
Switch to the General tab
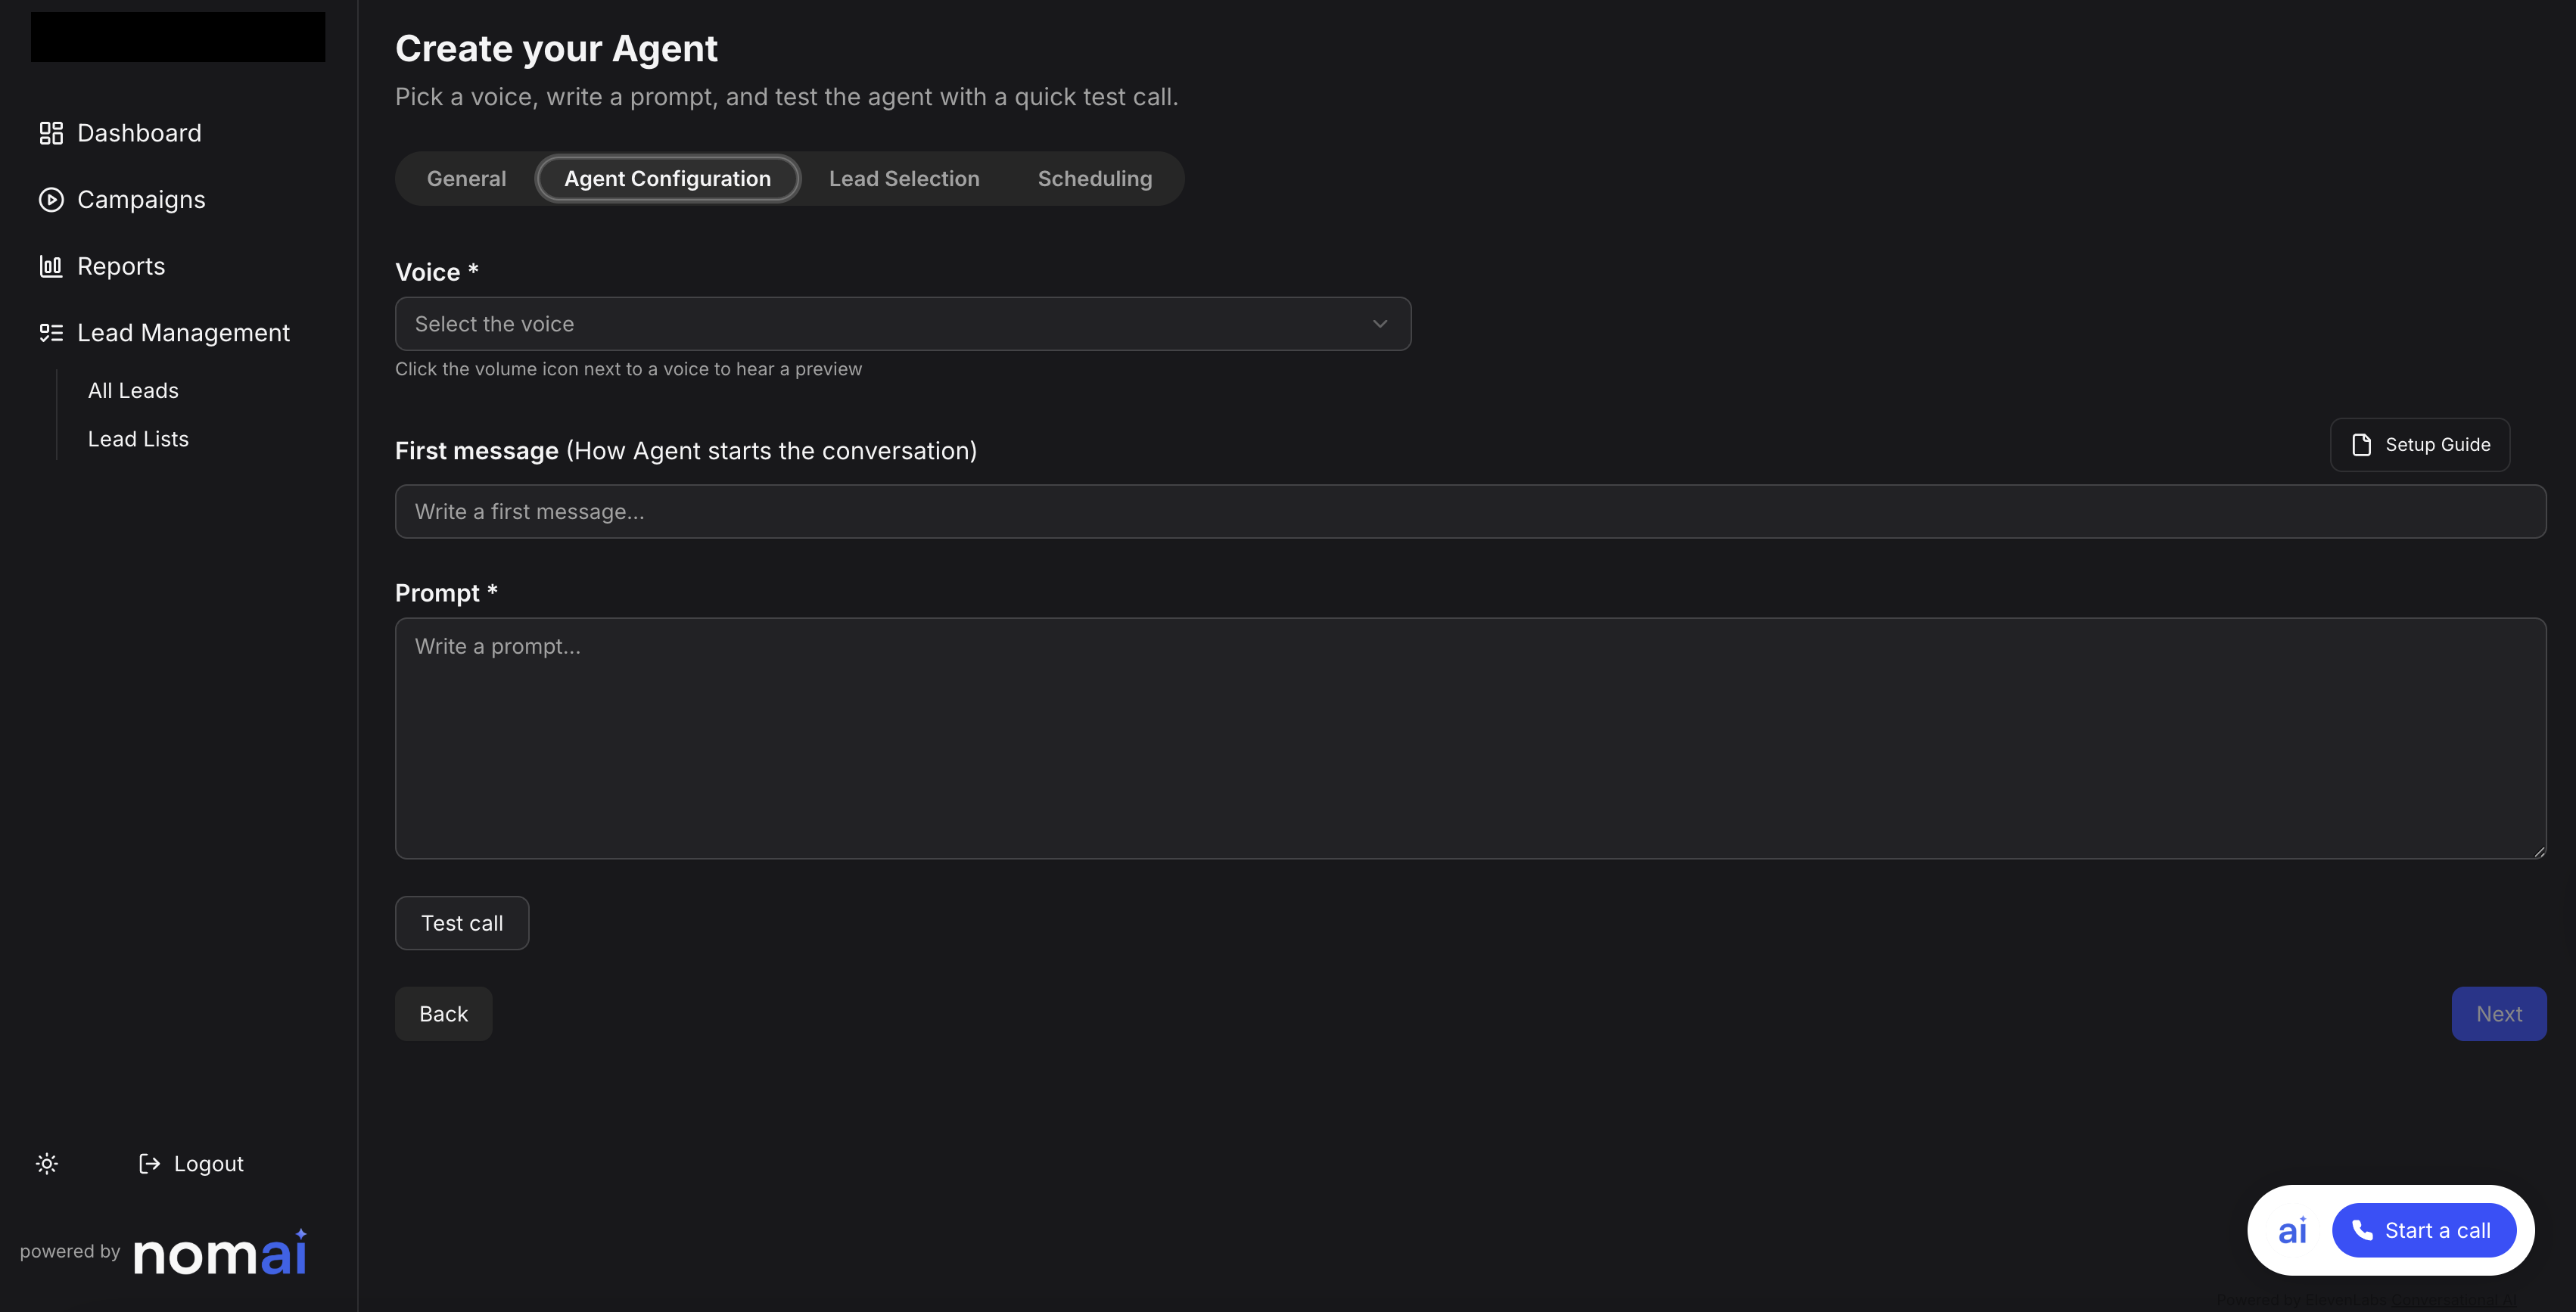466,179
